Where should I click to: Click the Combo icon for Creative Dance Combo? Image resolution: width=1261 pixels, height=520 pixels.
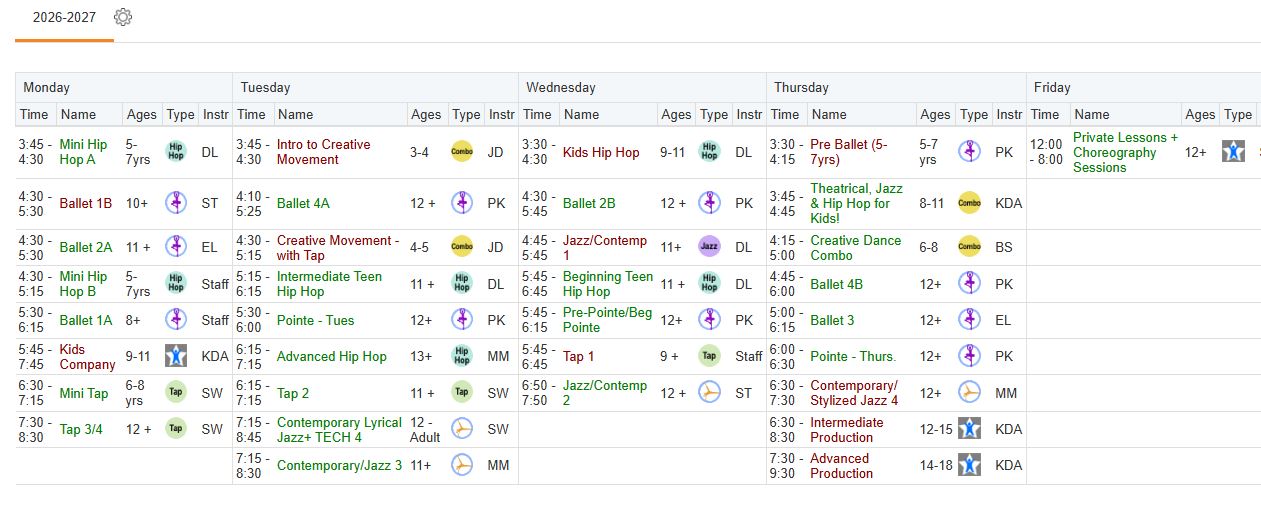[x=969, y=247]
